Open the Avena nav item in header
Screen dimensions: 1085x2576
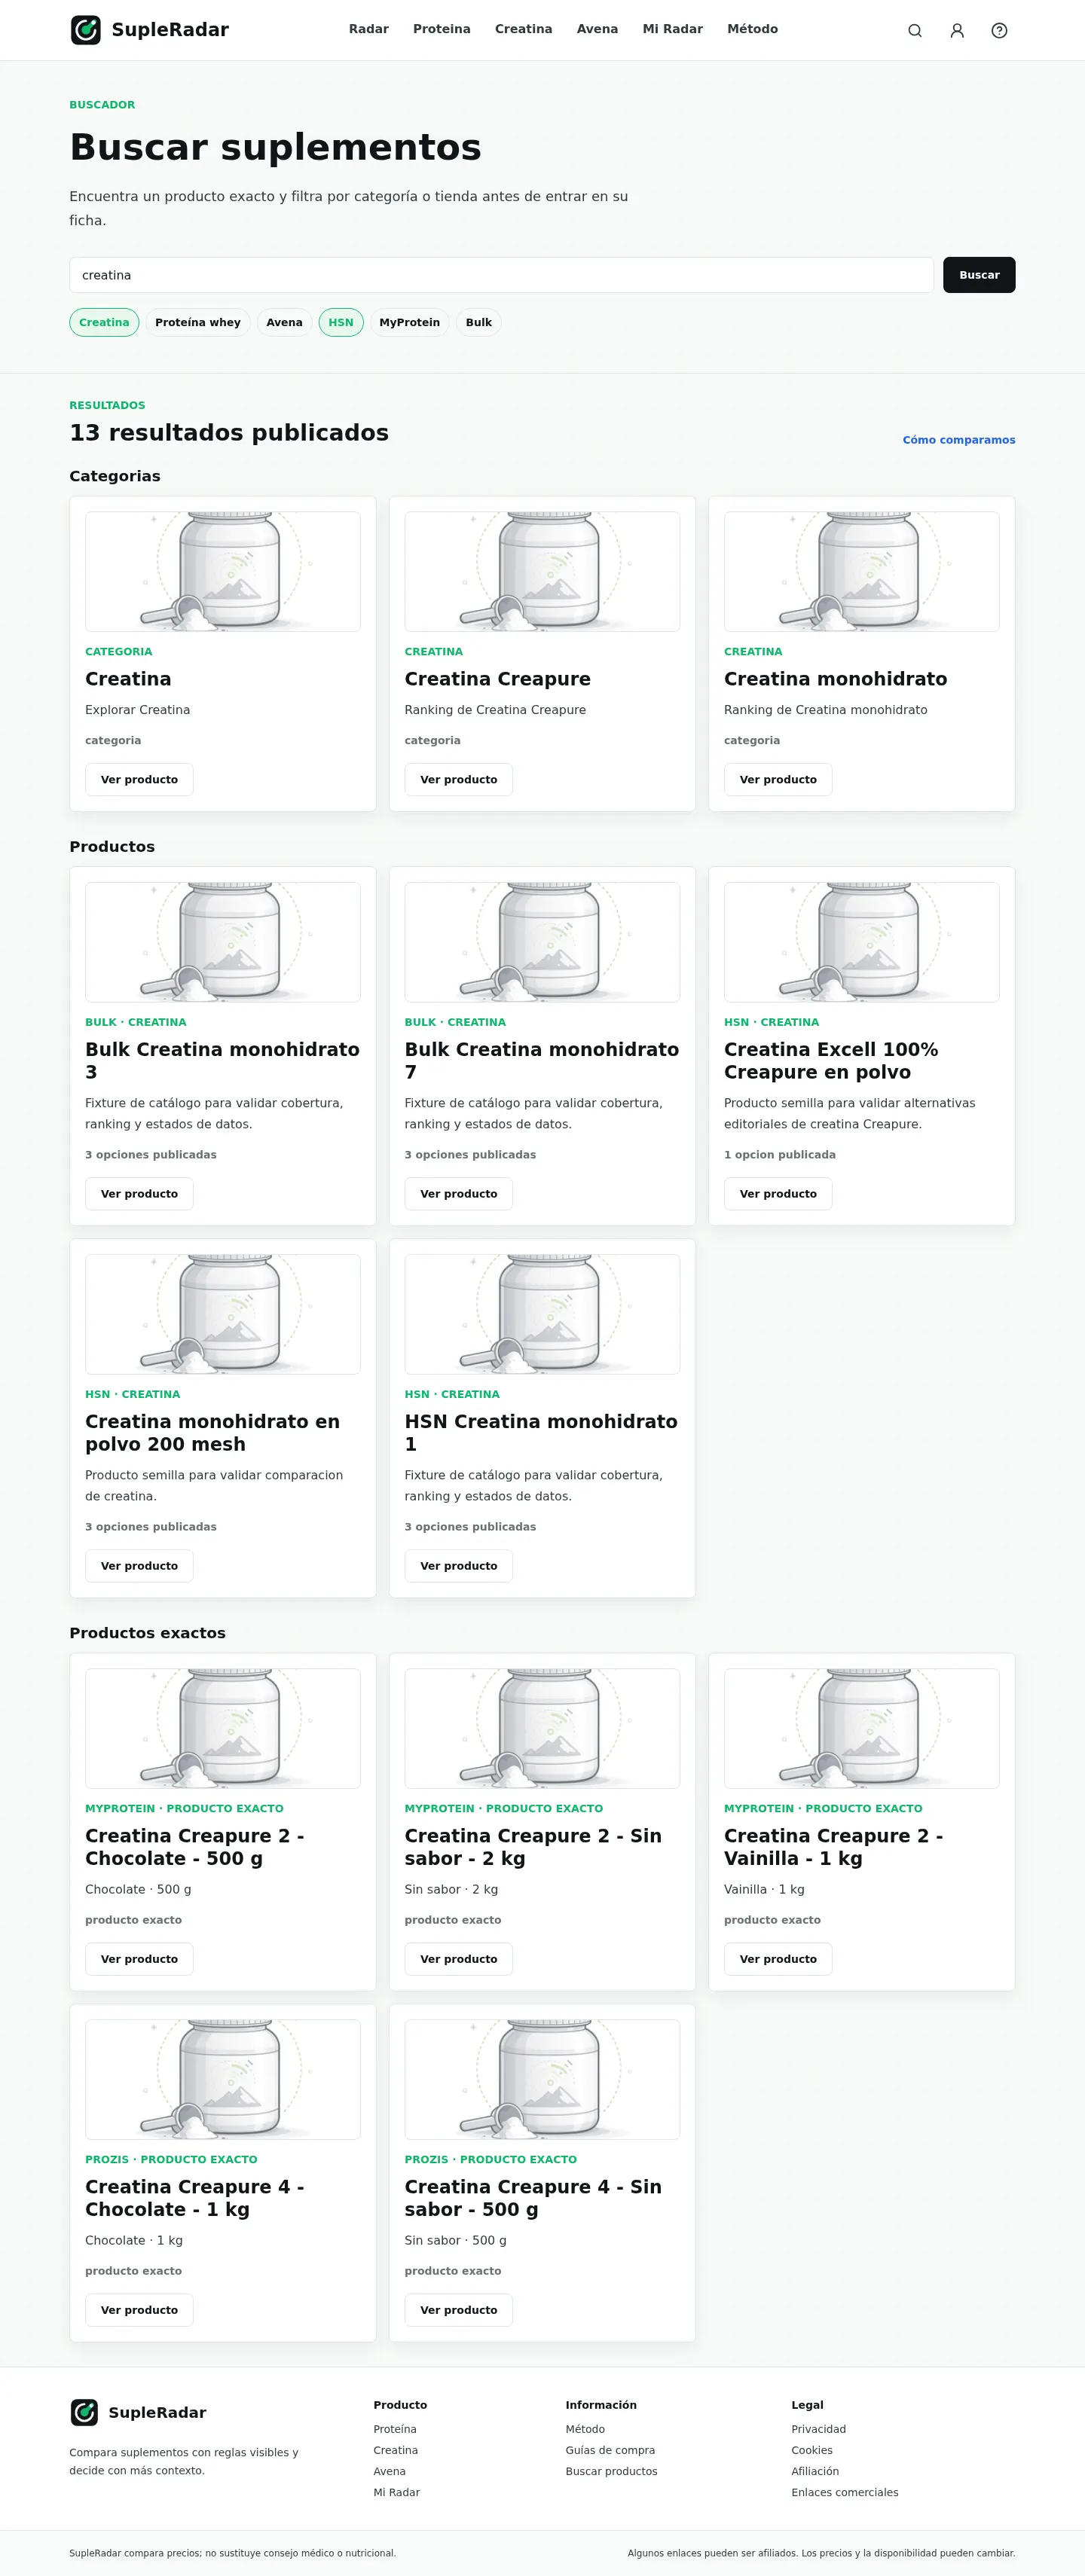[597, 29]
